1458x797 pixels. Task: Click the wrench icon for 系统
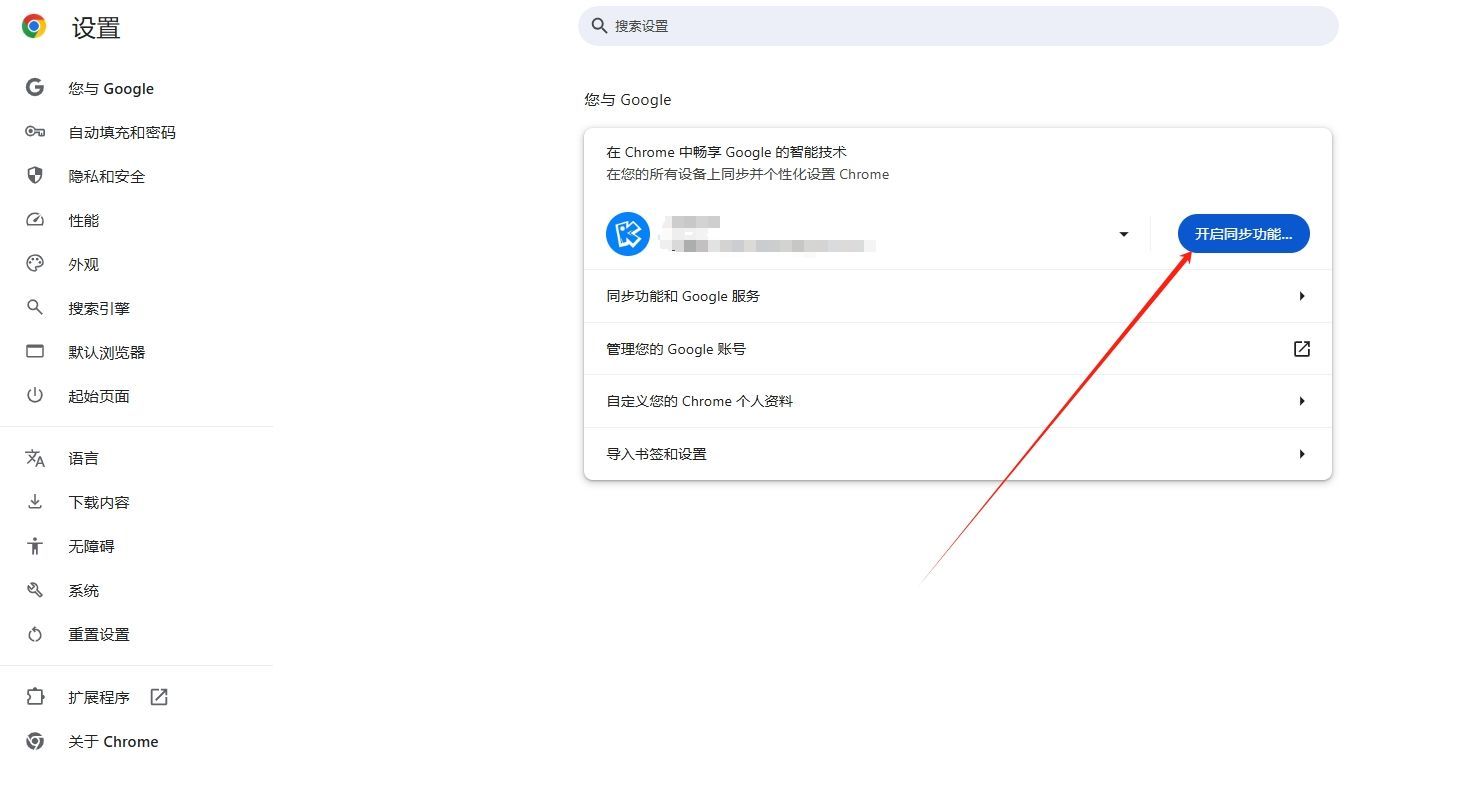coord(35,590)
